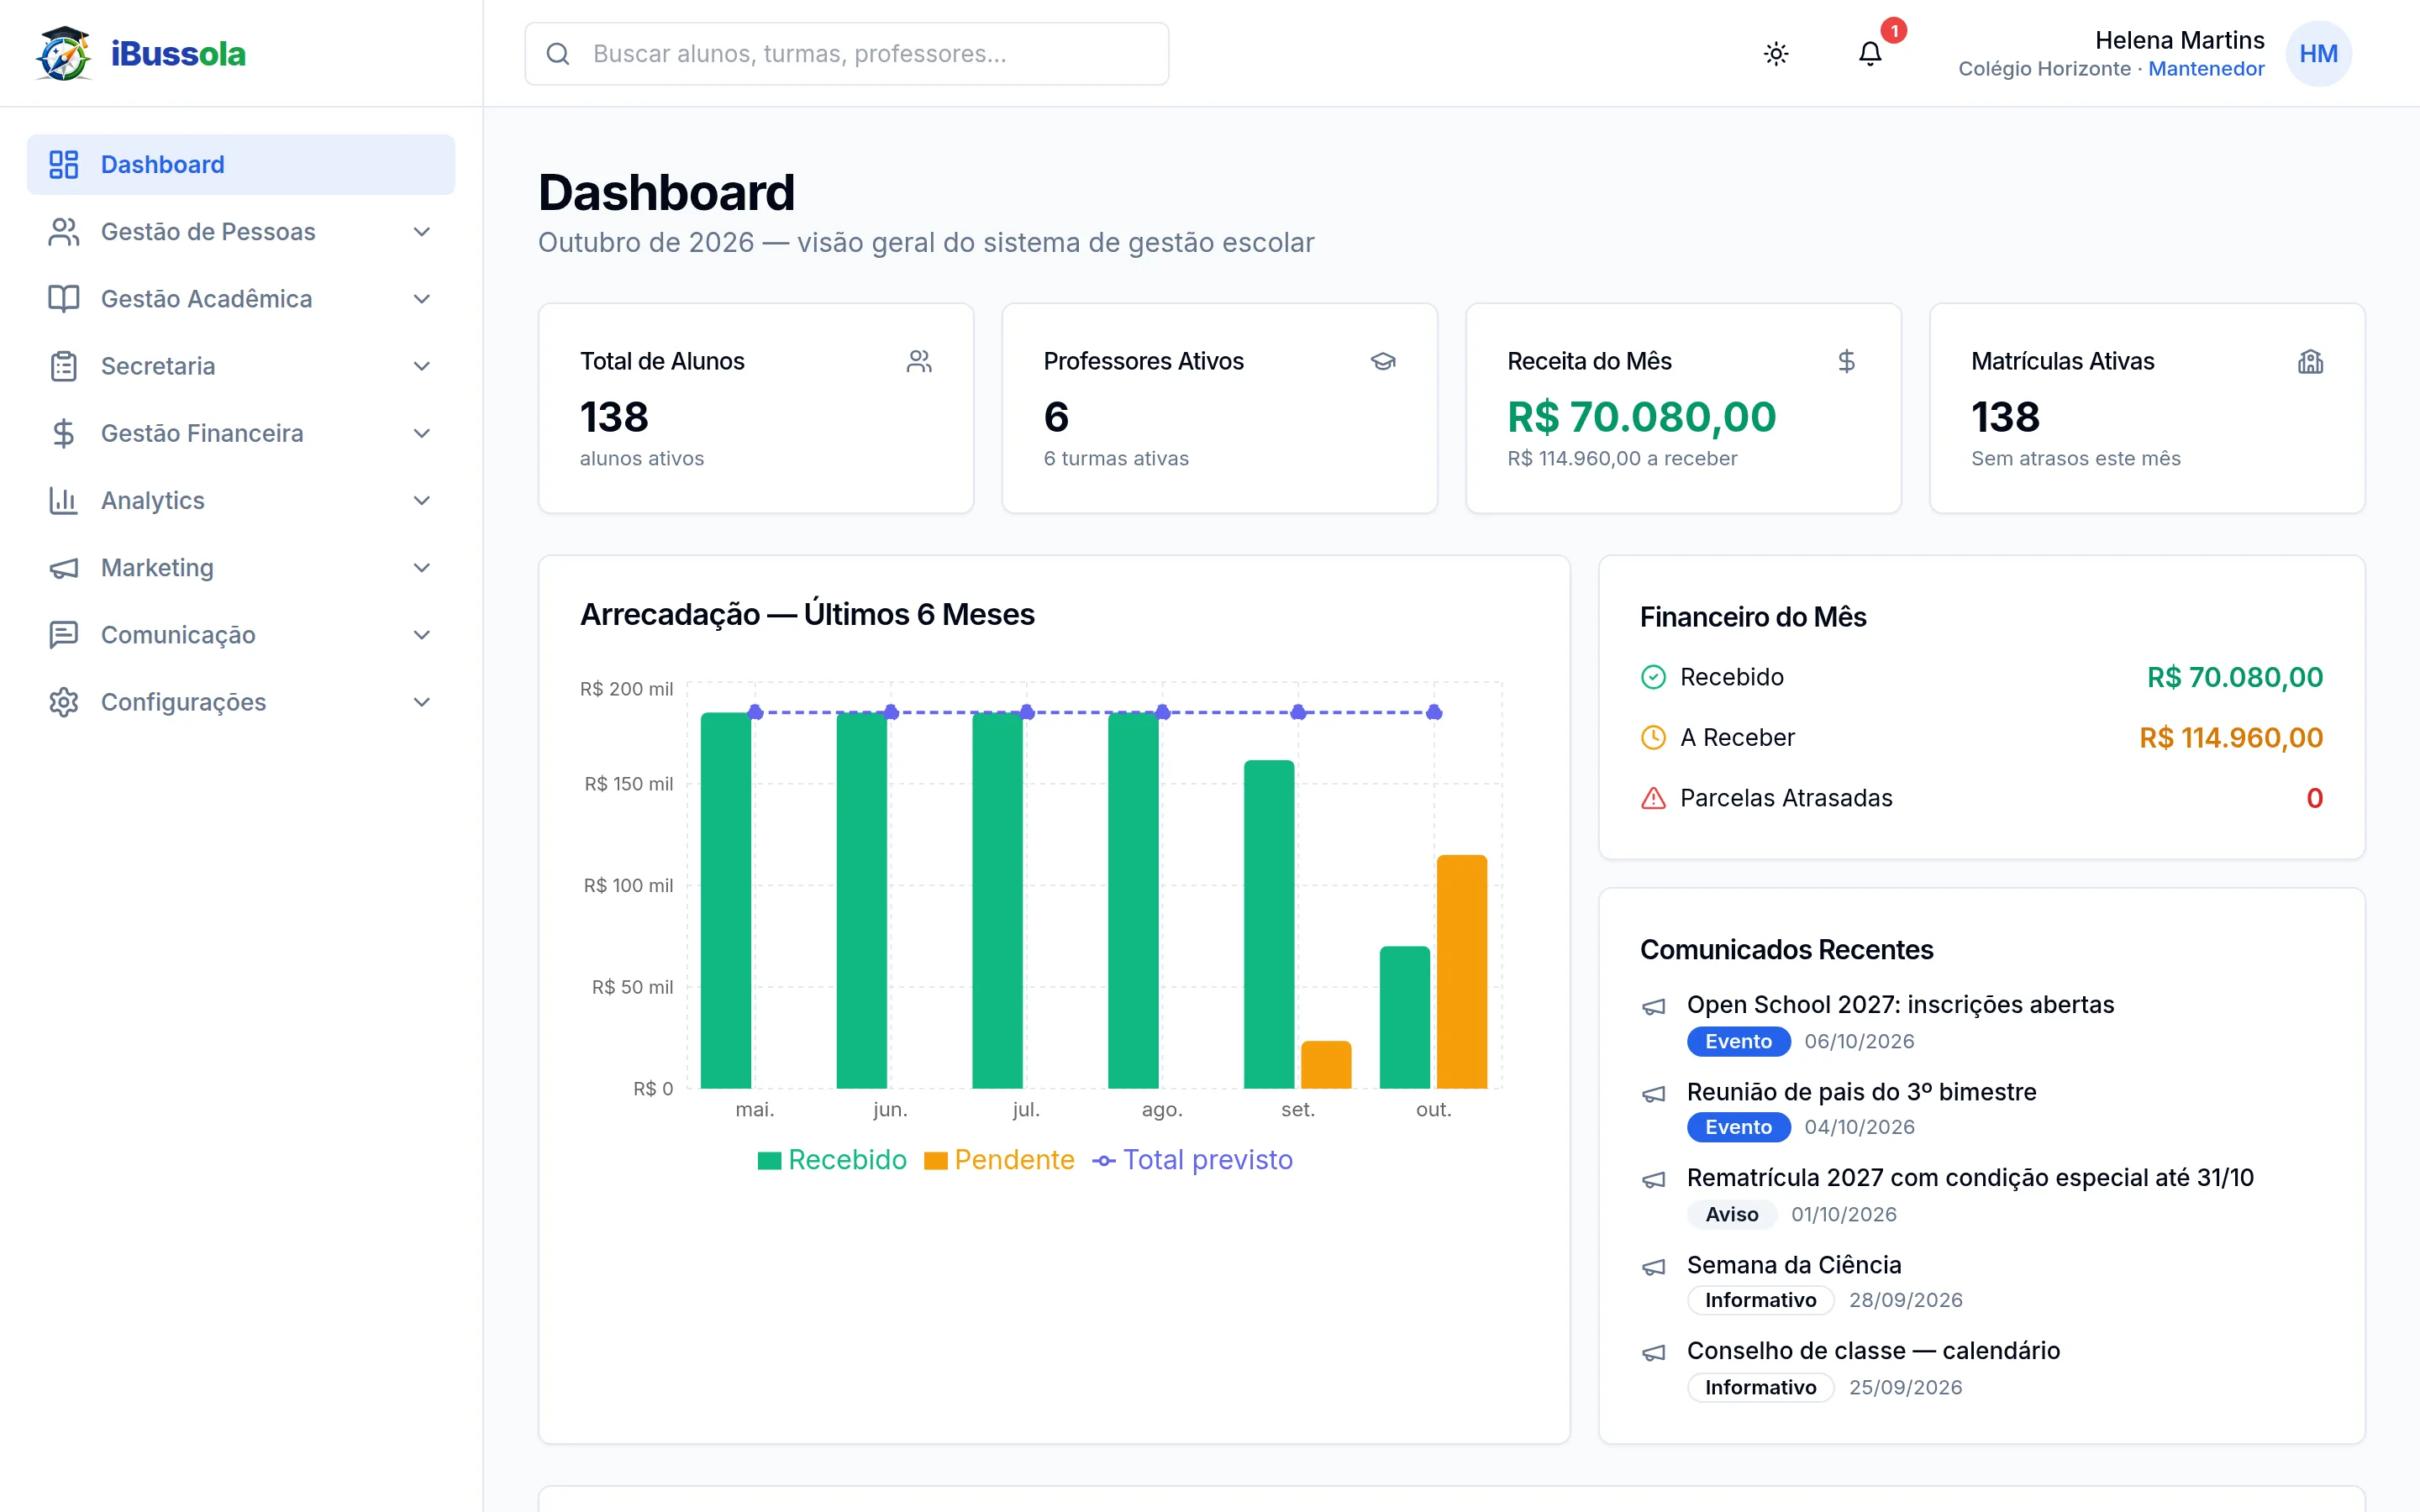The image size is (2420, 1512).
Task: Open Open School 2027 announcement
Action: [1900, 1004]
